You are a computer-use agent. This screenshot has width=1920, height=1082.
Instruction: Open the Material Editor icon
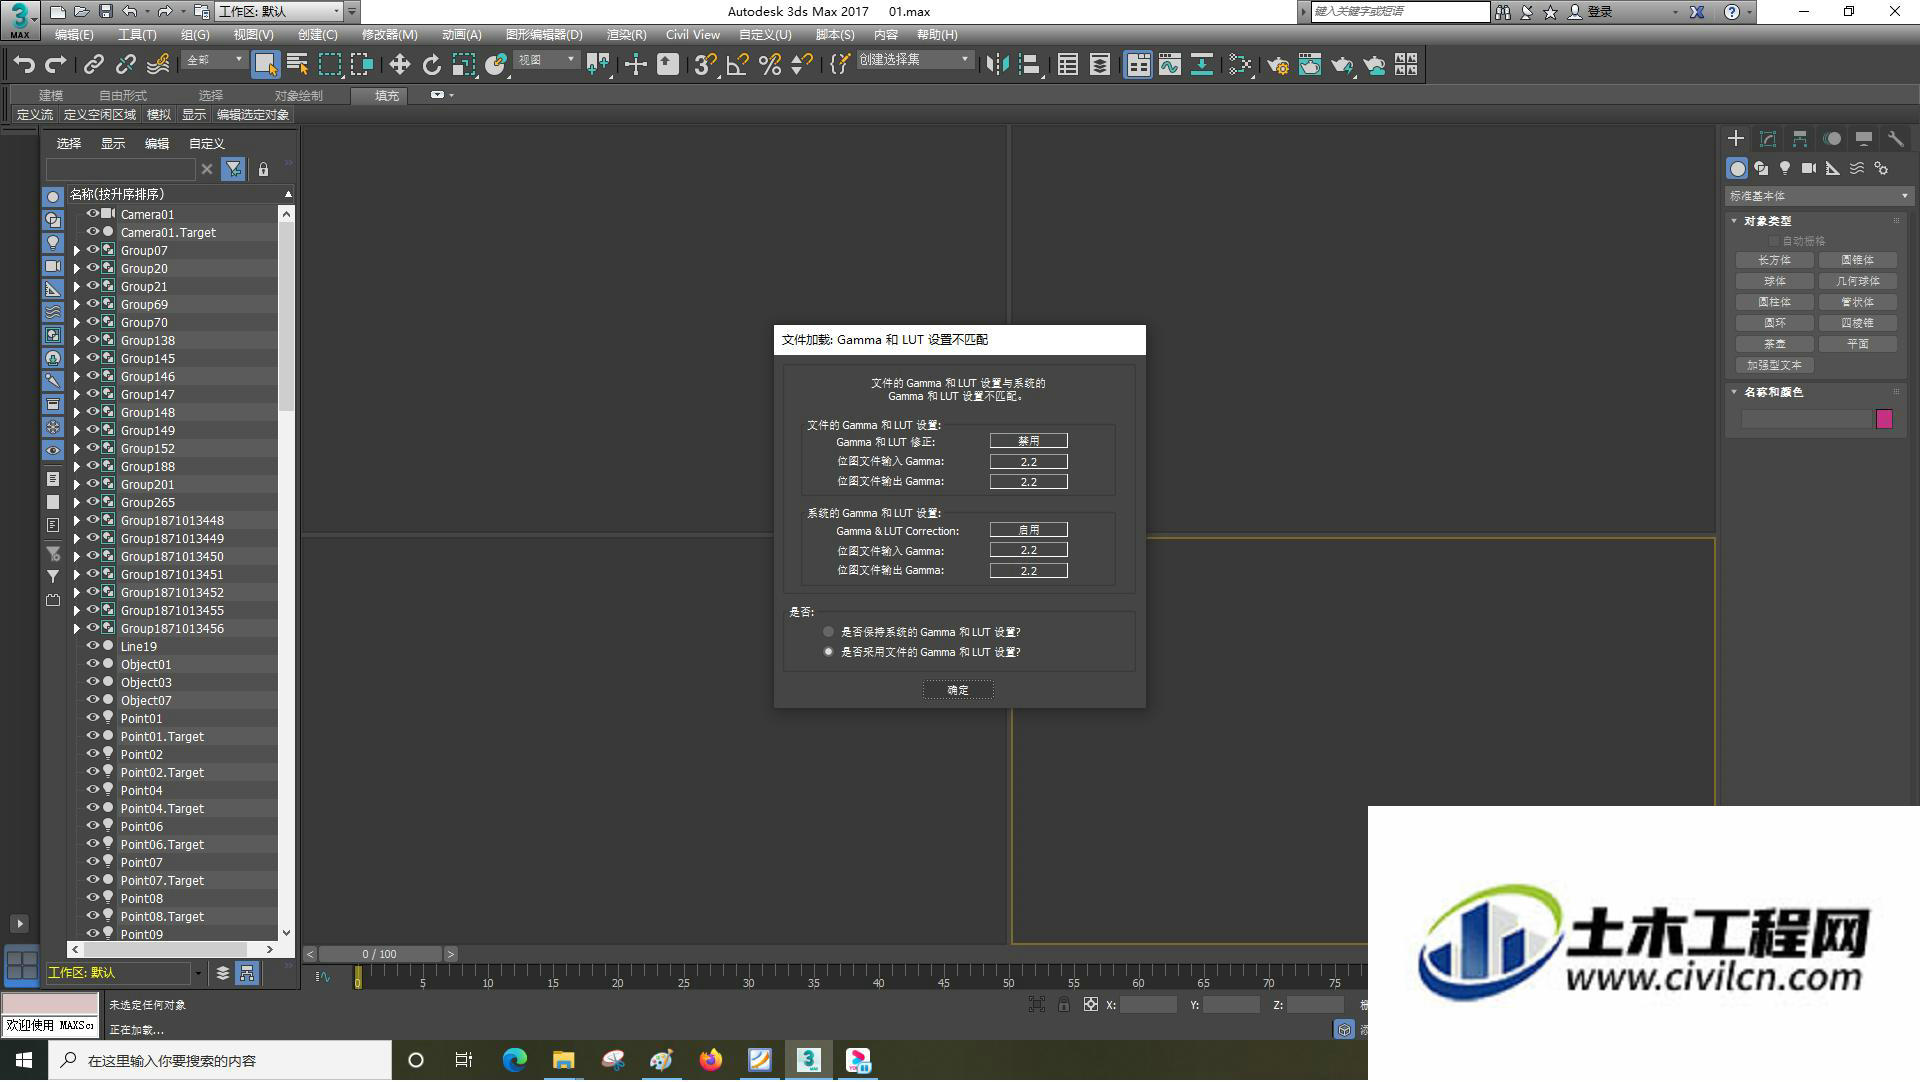pos(1240,65)
